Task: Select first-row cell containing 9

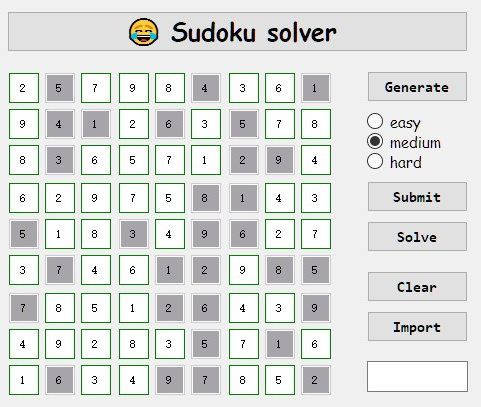Action: point(134,88)
